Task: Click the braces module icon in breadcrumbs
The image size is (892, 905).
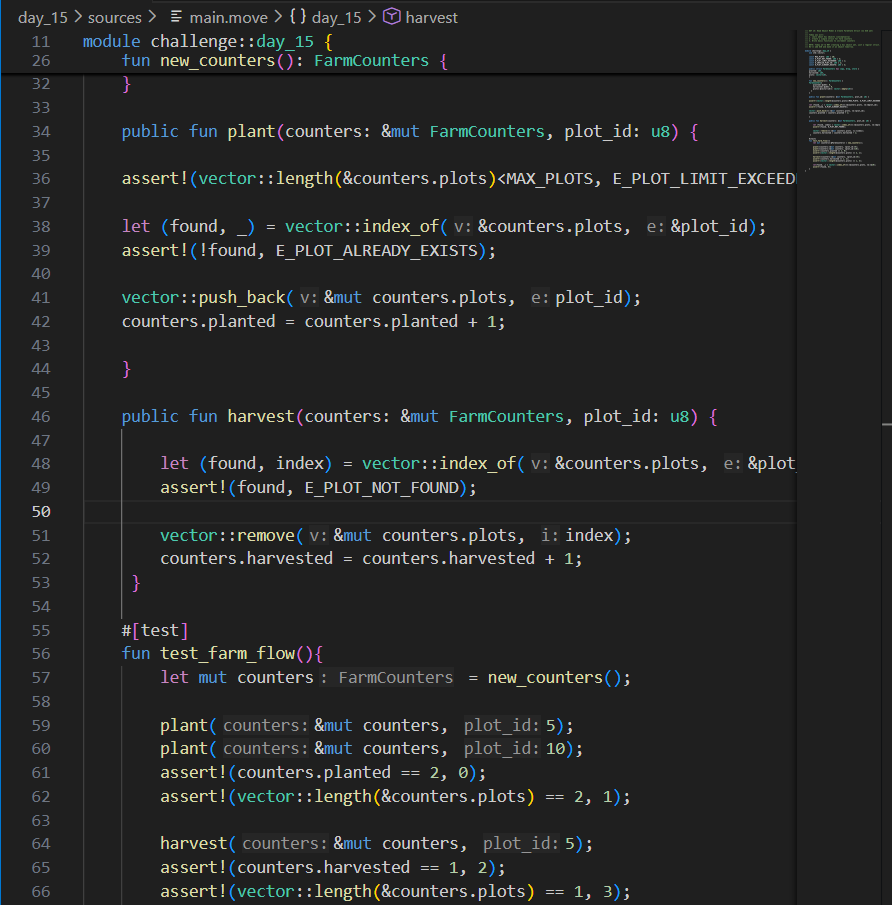Action: pos(298,17)
